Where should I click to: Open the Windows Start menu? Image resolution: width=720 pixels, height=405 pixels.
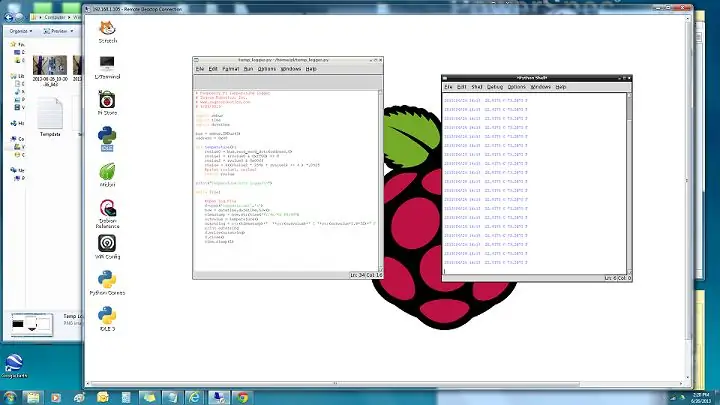[10, 398]
